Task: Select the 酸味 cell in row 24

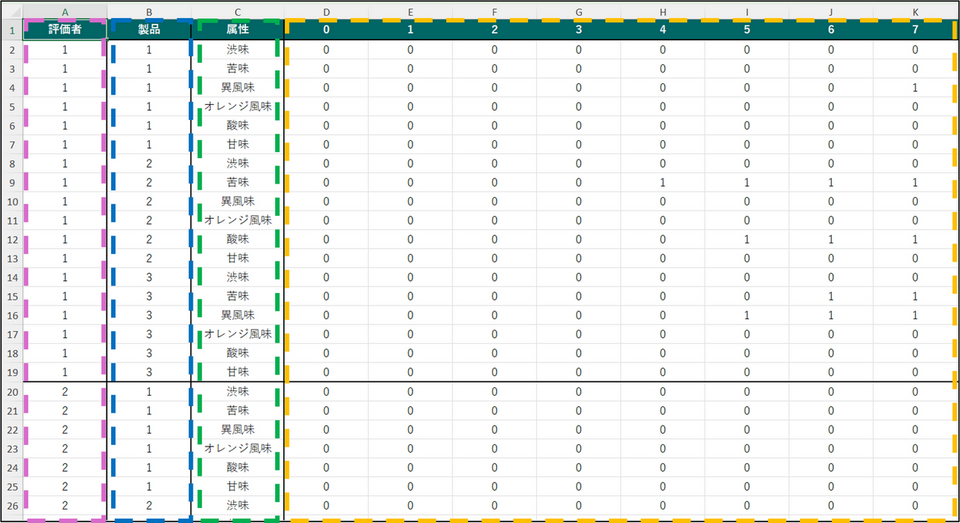Action: (238, 468)
